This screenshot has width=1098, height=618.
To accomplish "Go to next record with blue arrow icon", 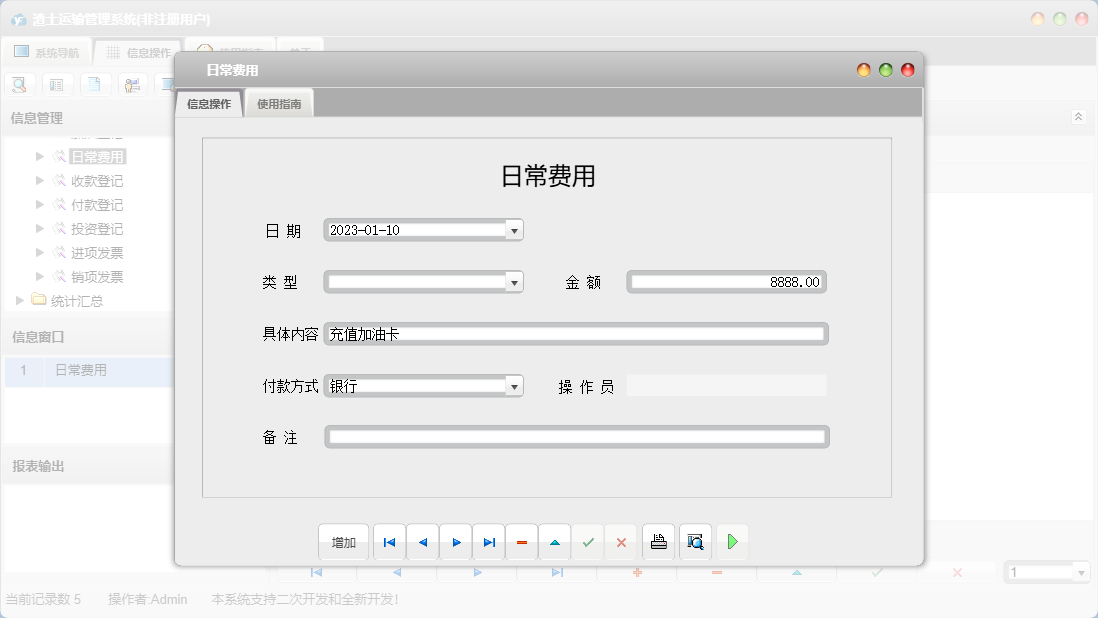I will coord(455,541).
